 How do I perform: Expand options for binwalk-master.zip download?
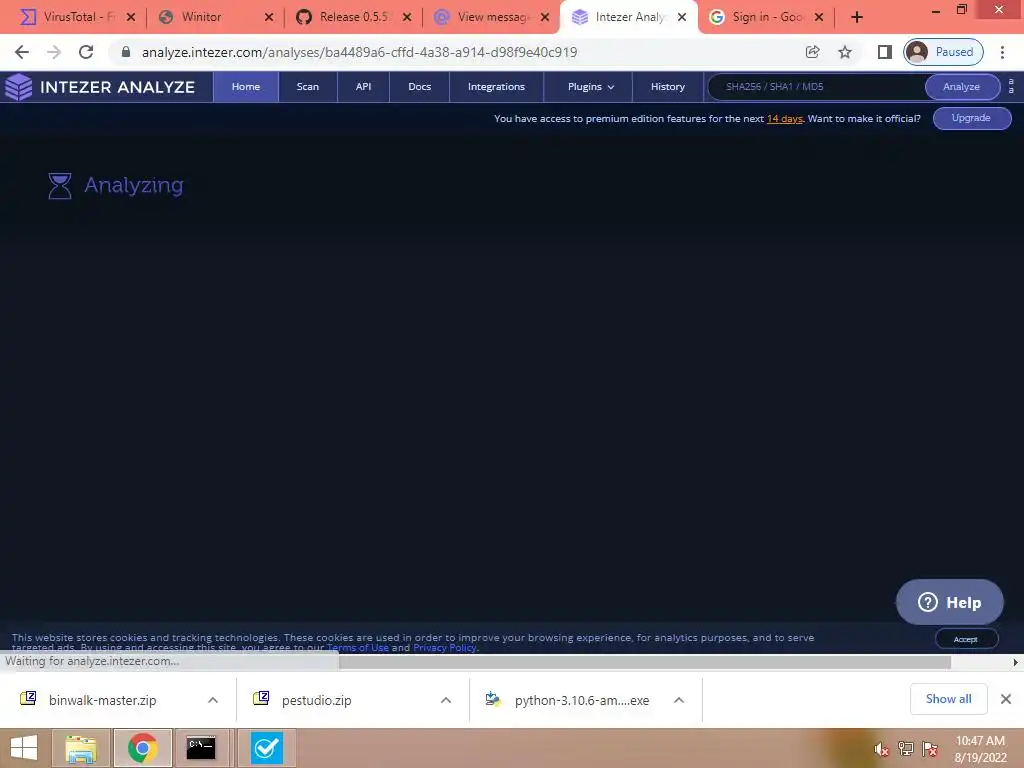pos(213,701)
